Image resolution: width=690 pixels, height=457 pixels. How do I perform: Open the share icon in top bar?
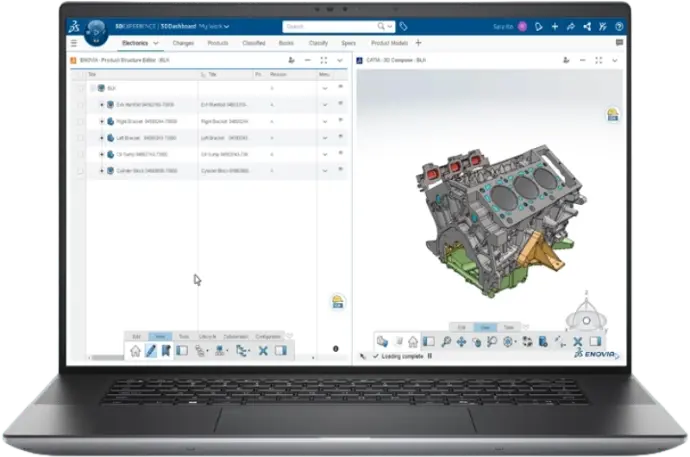(x=575, y=26)
